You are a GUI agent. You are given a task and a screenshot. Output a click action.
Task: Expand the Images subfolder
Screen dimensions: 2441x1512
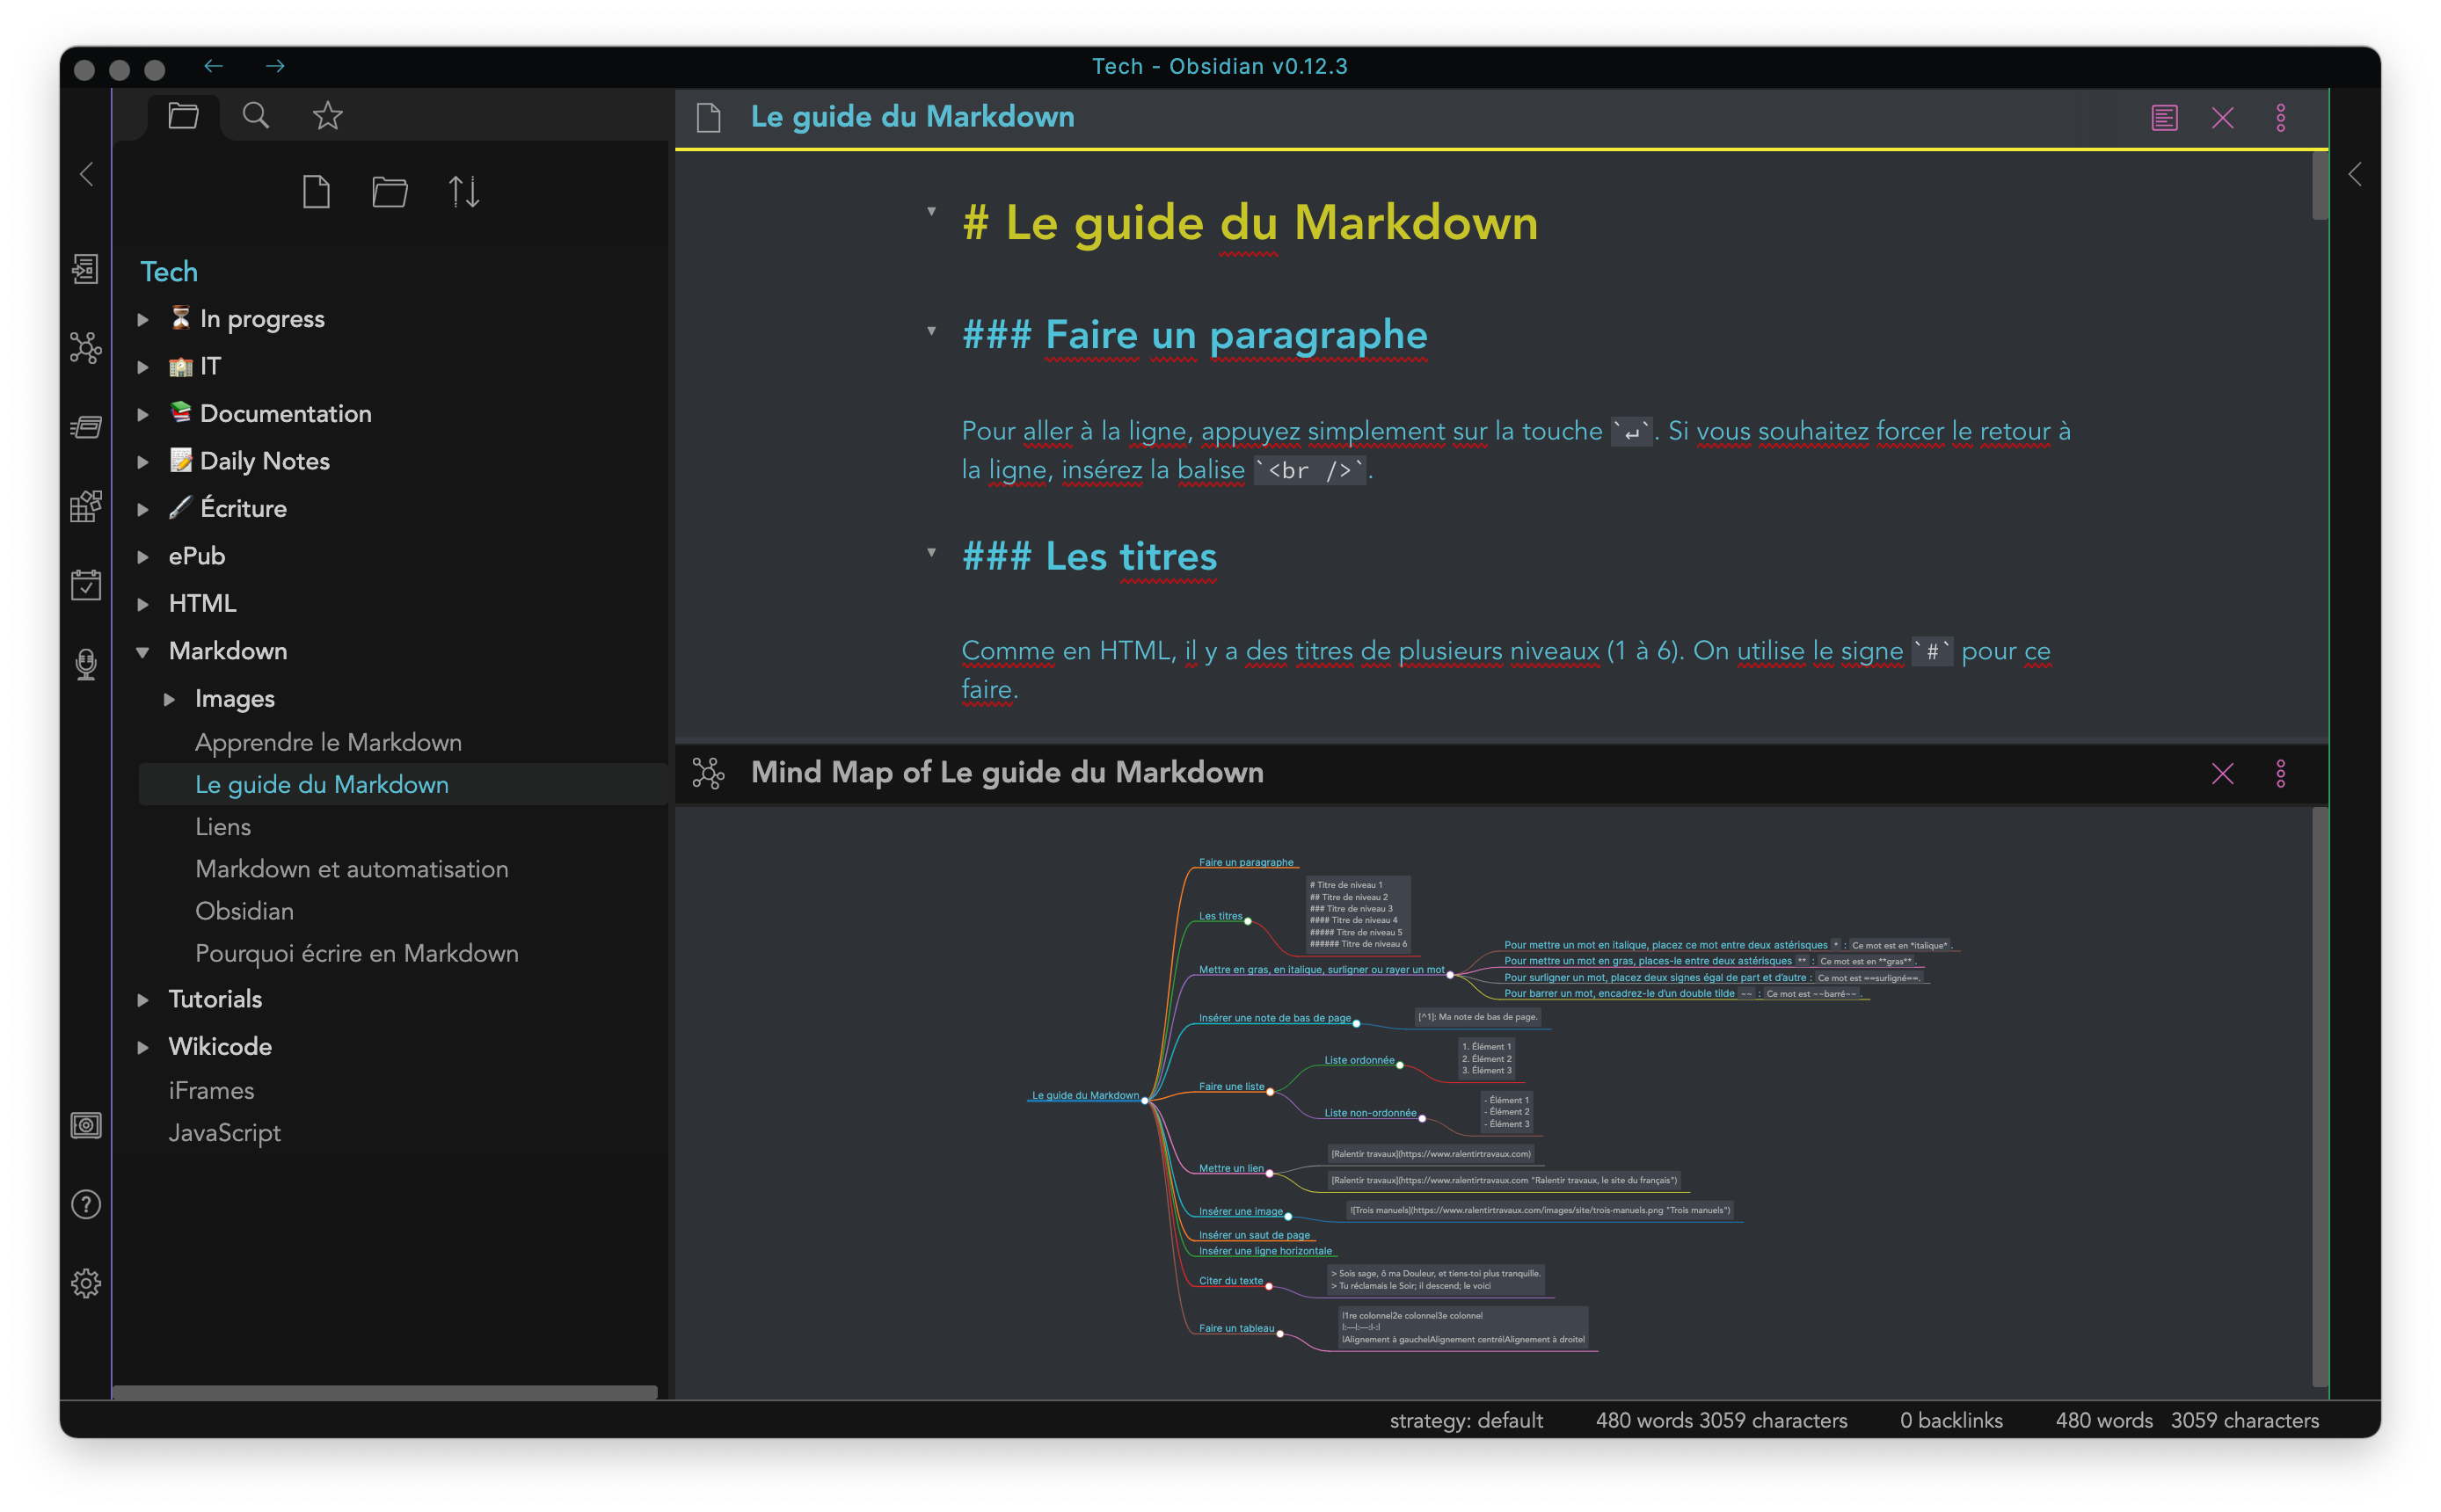(x=169, y=699)
